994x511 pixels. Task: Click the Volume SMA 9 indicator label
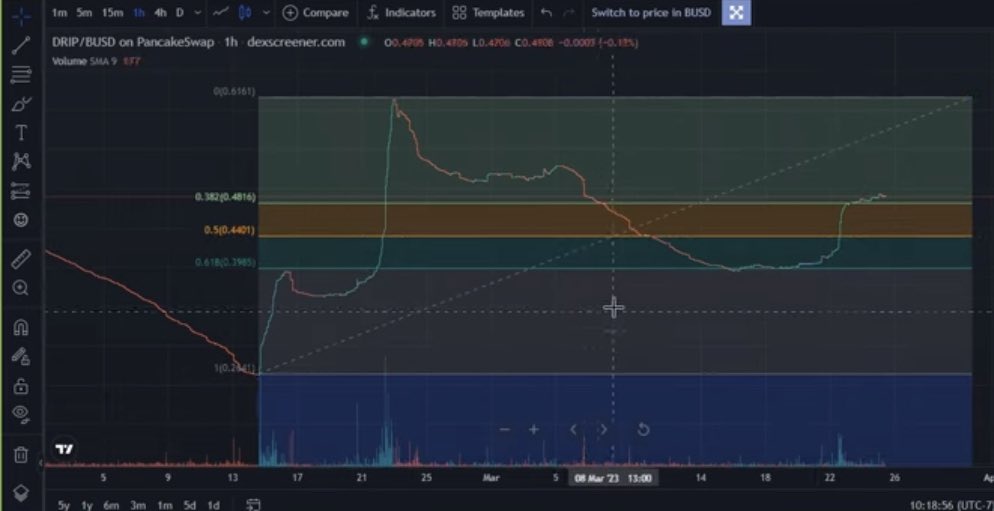click(x=84, y=61)
